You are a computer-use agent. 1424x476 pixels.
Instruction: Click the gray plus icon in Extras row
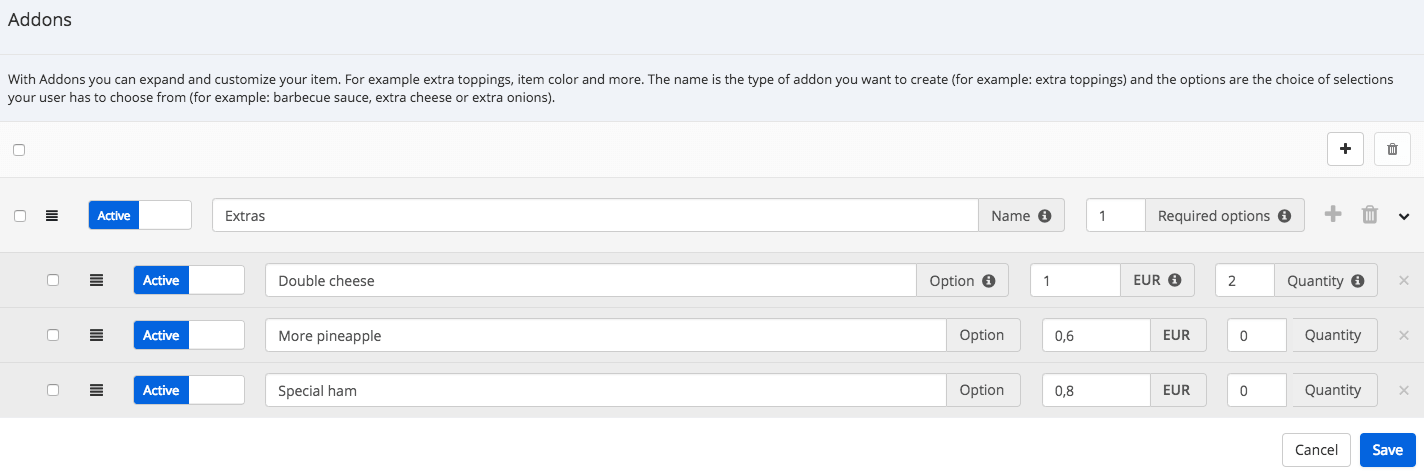pyautogui.click(x=1333, y=214)
